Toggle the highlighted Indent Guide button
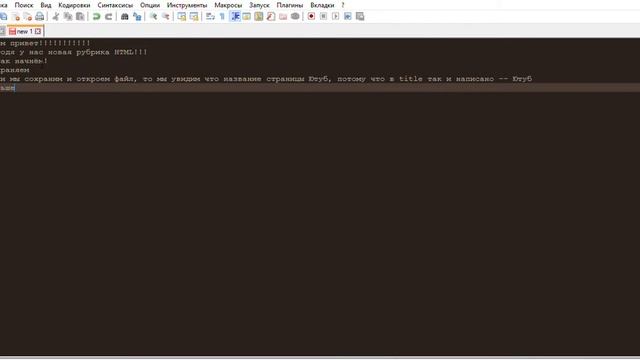 coord(235,16)
